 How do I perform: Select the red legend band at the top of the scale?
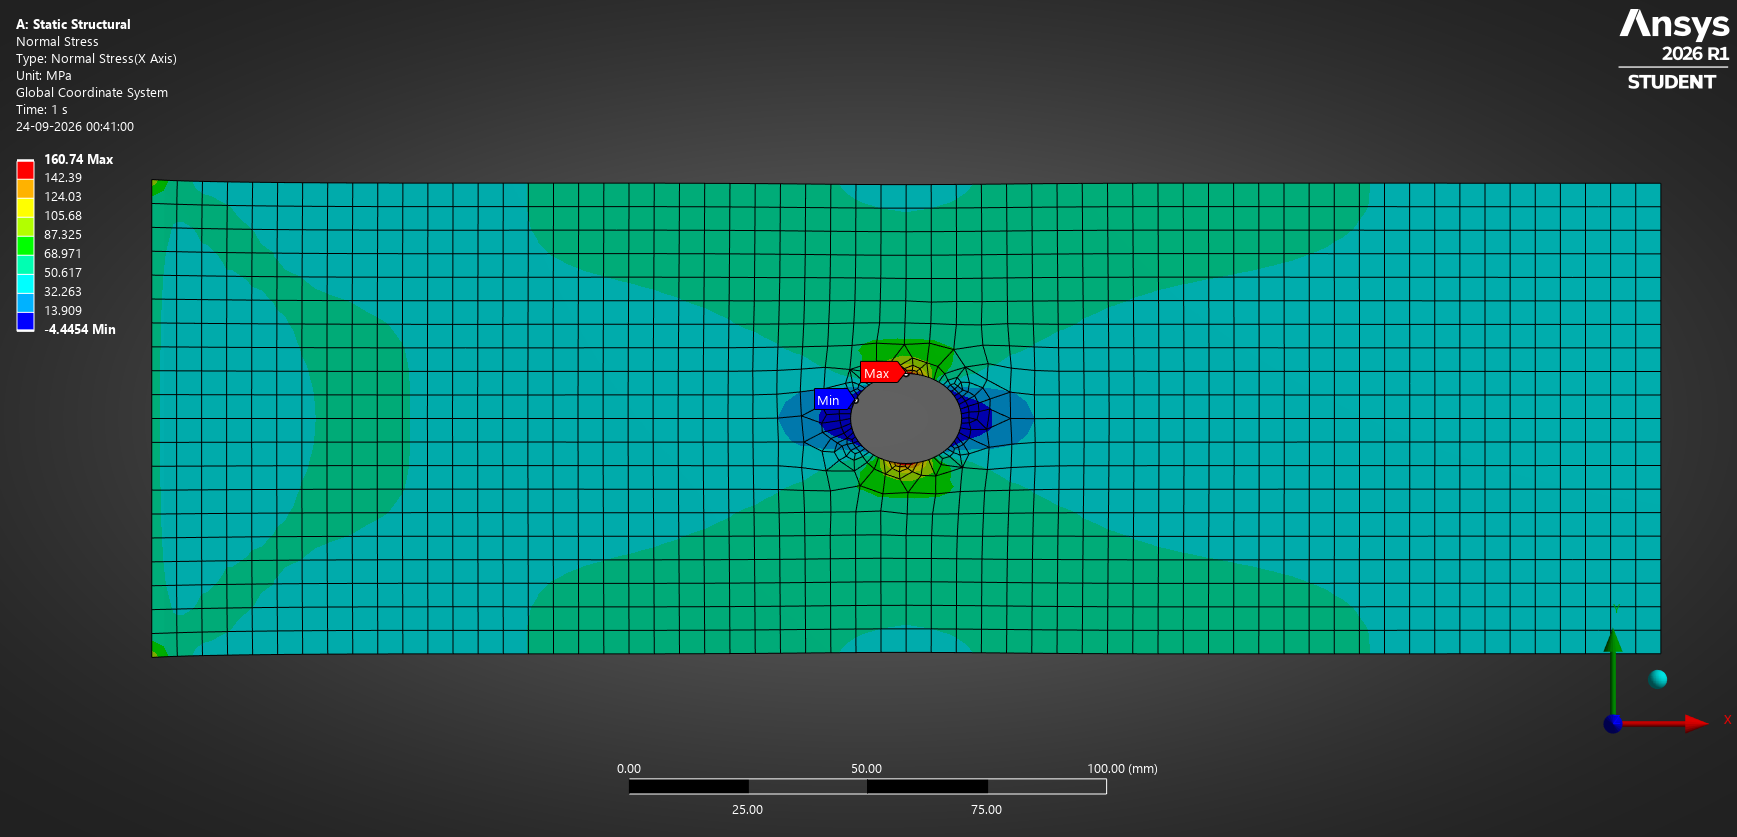click(25, 170)
